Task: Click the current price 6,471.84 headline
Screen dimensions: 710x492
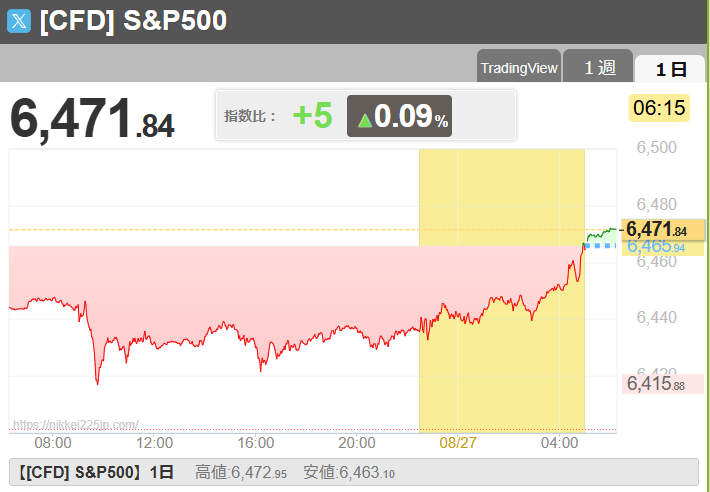Action: tap(92, 119)
